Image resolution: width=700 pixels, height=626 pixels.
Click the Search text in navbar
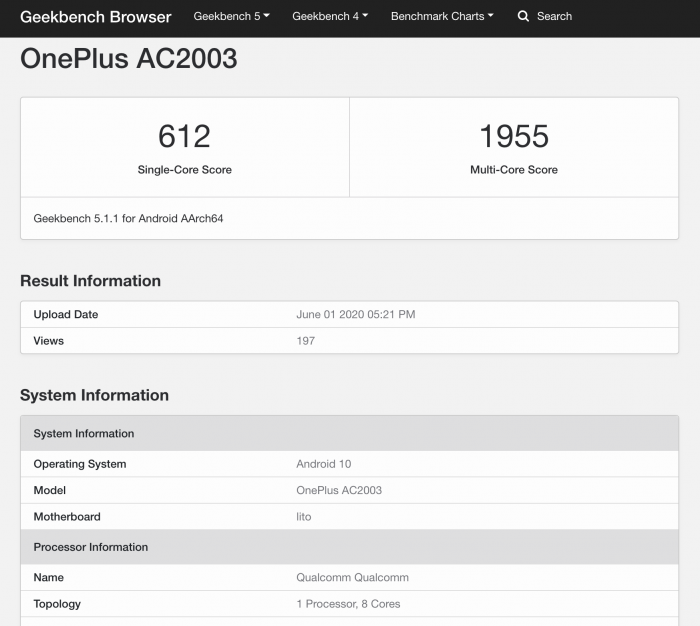click(x=554, y=17)
